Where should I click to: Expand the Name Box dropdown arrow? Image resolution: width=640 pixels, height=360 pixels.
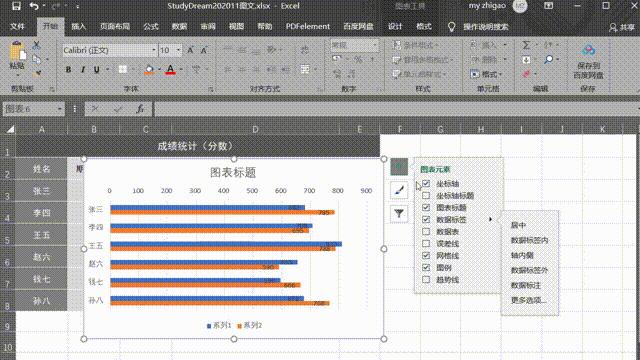click(x=60, y=109)
